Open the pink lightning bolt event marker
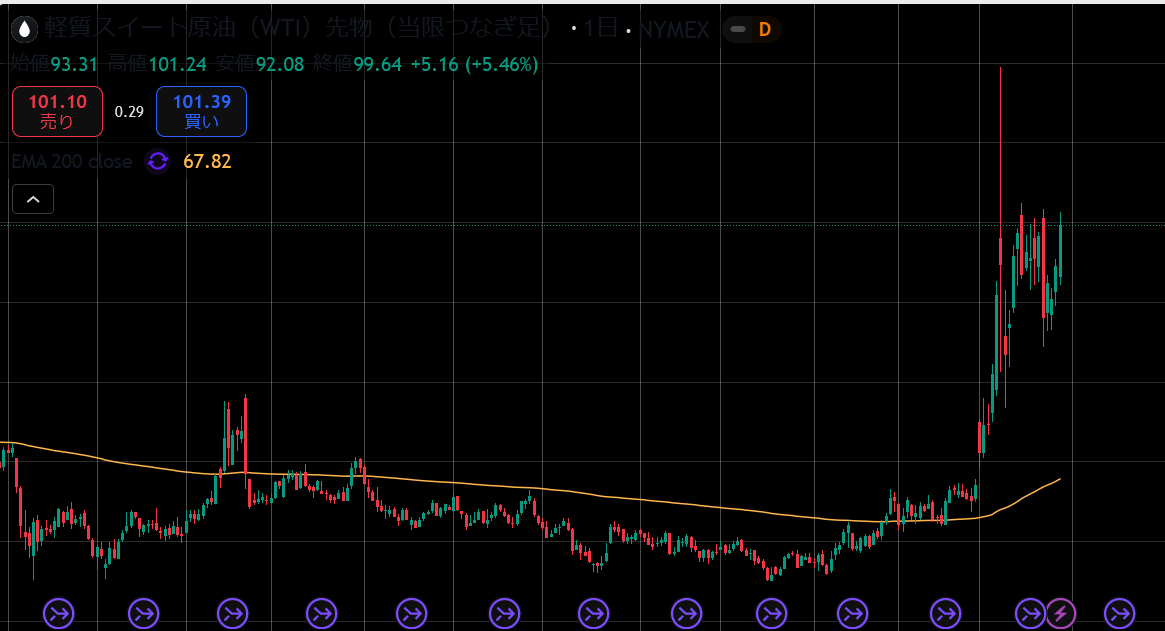The height and width of the screenshot is (631, 1165). (x=1060, y=612)
